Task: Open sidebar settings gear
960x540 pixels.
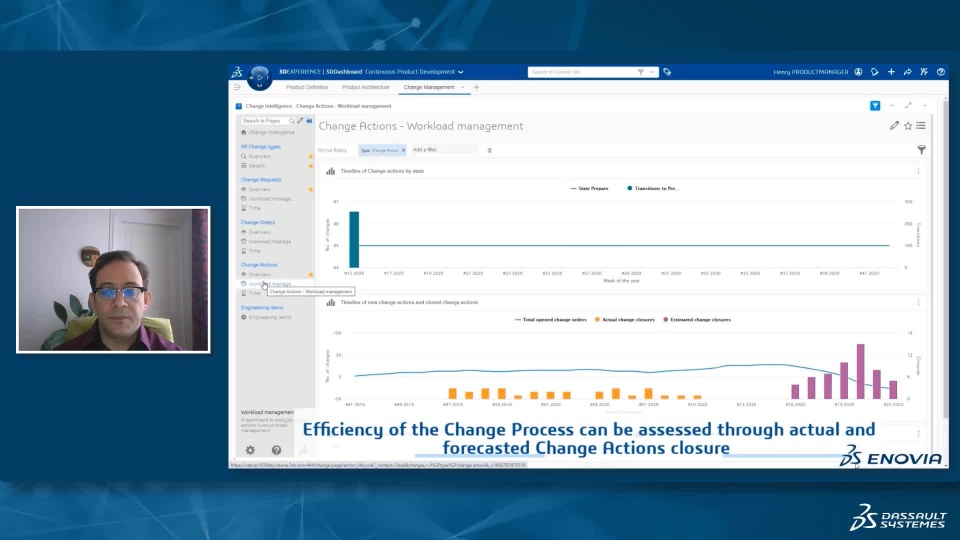Action: coord(250,450)
